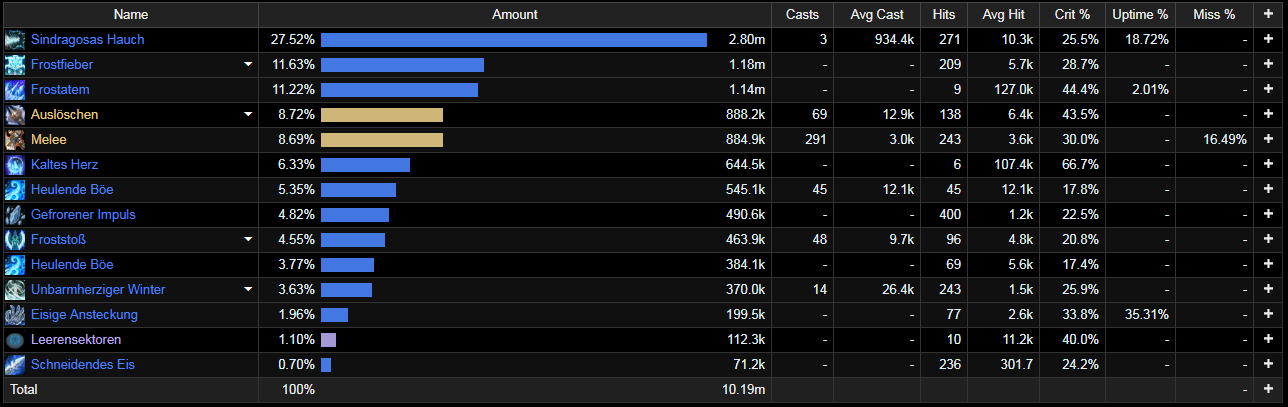Expand the Froststoß dropdown arrow
This screenshot has width=1288, height=407.
coord(248,240)
